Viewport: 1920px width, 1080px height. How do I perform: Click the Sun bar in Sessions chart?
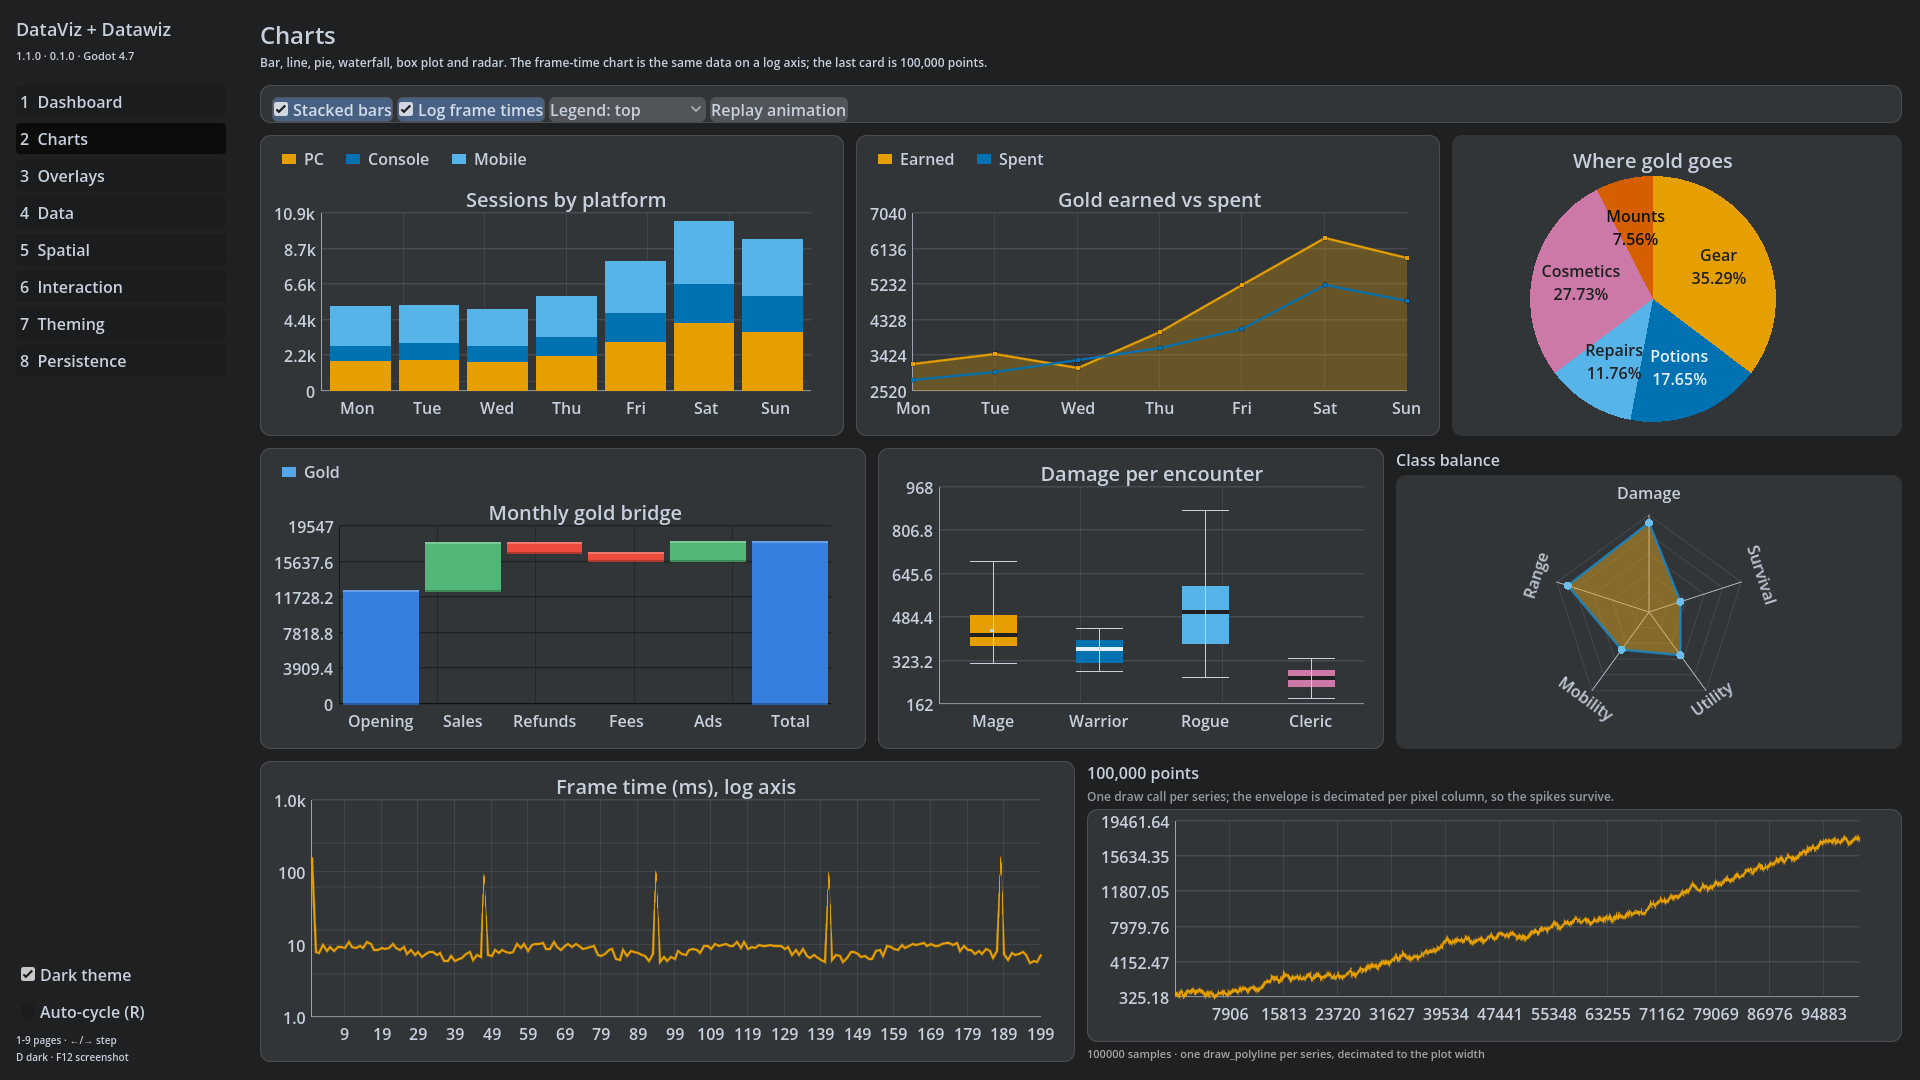(772, 315)
